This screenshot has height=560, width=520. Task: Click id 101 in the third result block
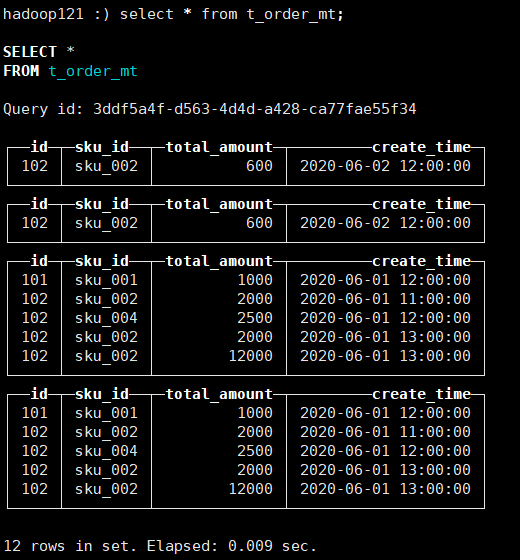[x=35, y=280]
